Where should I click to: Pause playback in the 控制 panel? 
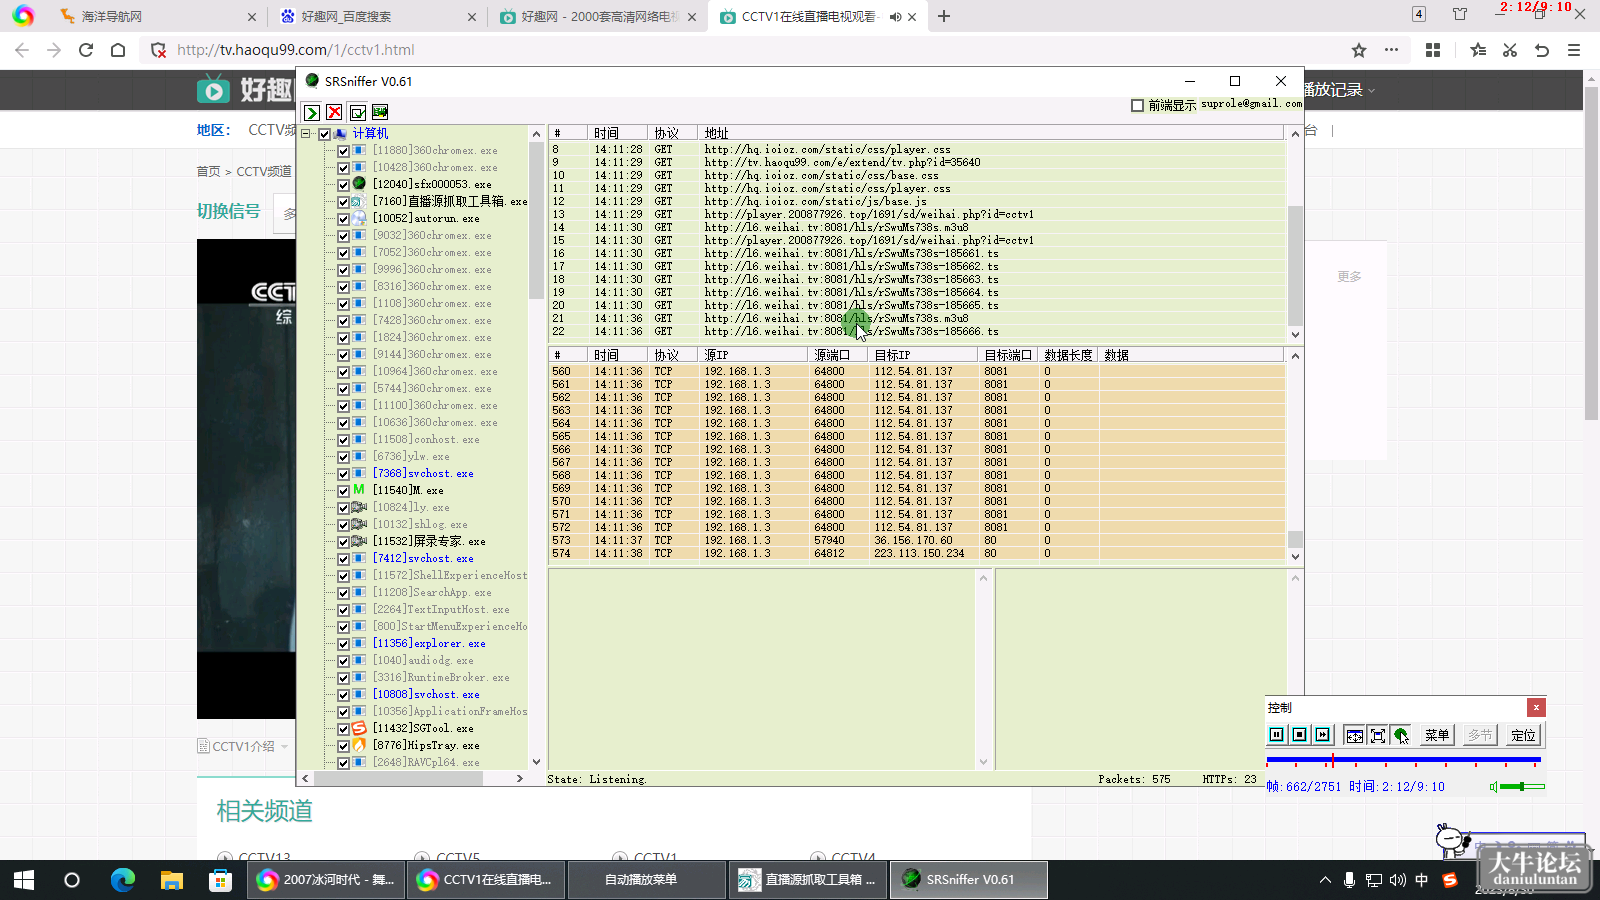coord(1277,735)
